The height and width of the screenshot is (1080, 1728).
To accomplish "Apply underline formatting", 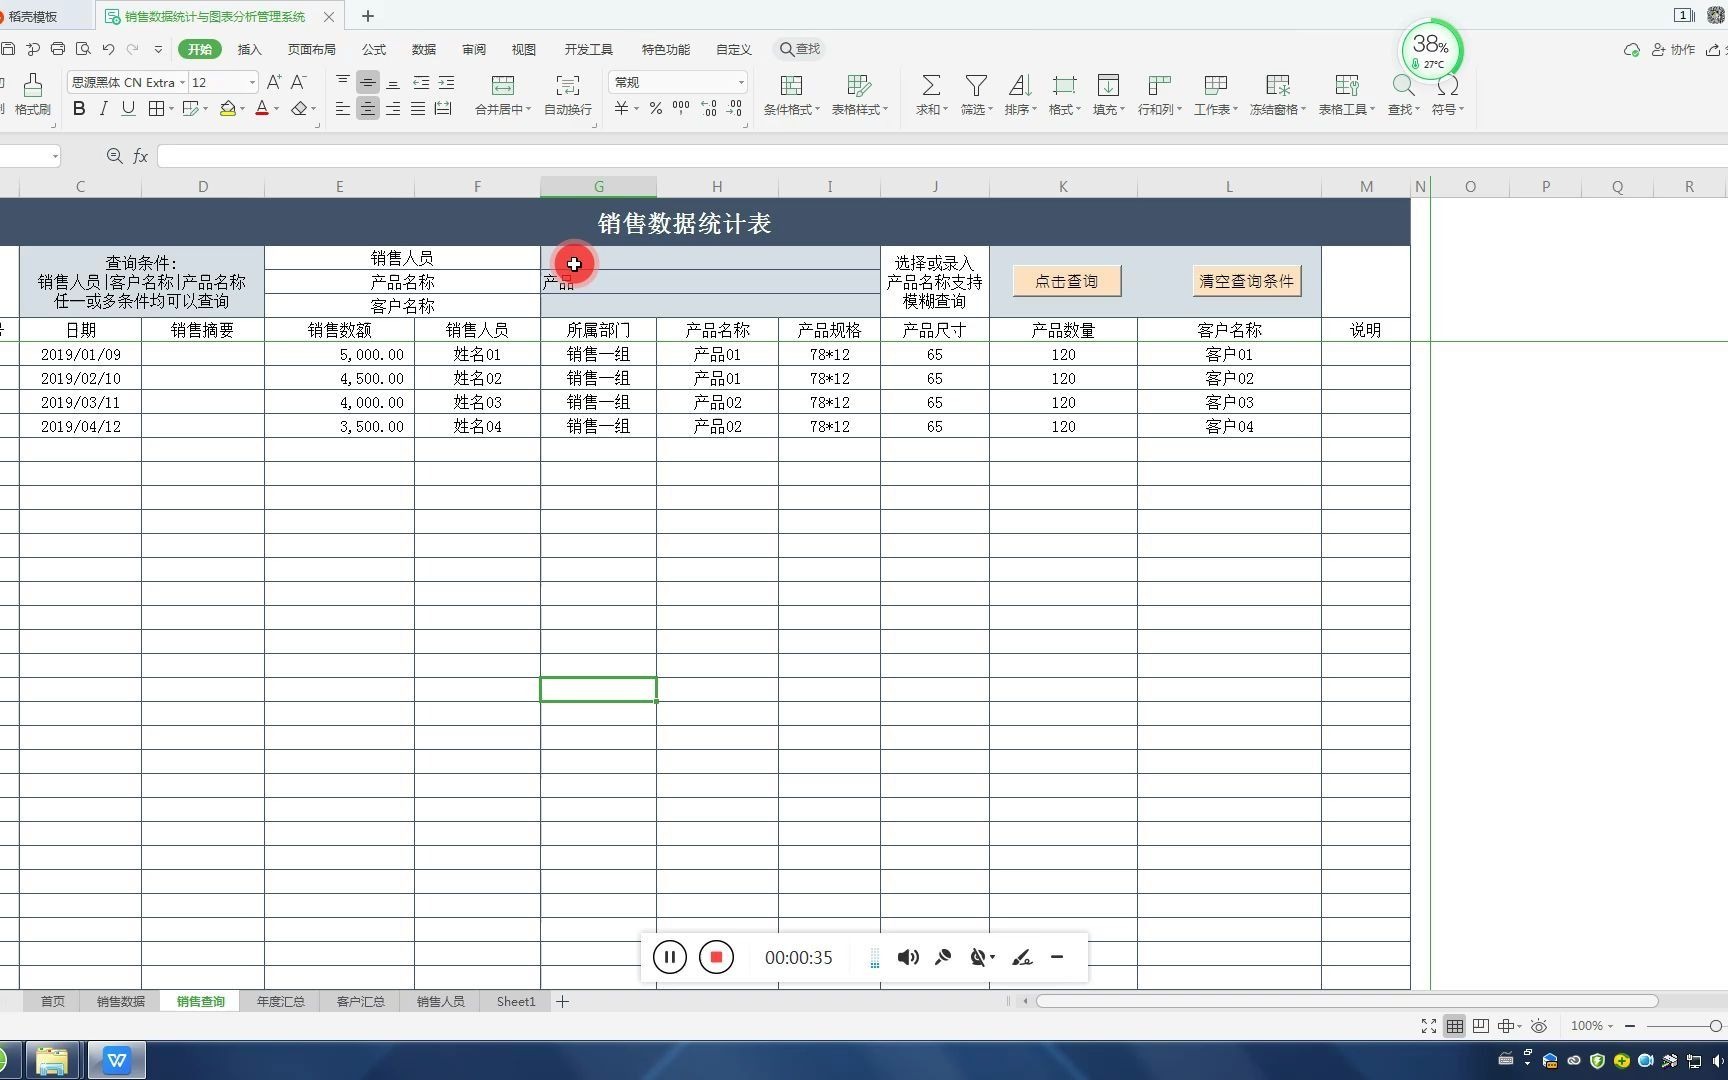I will tap(128, 109).
